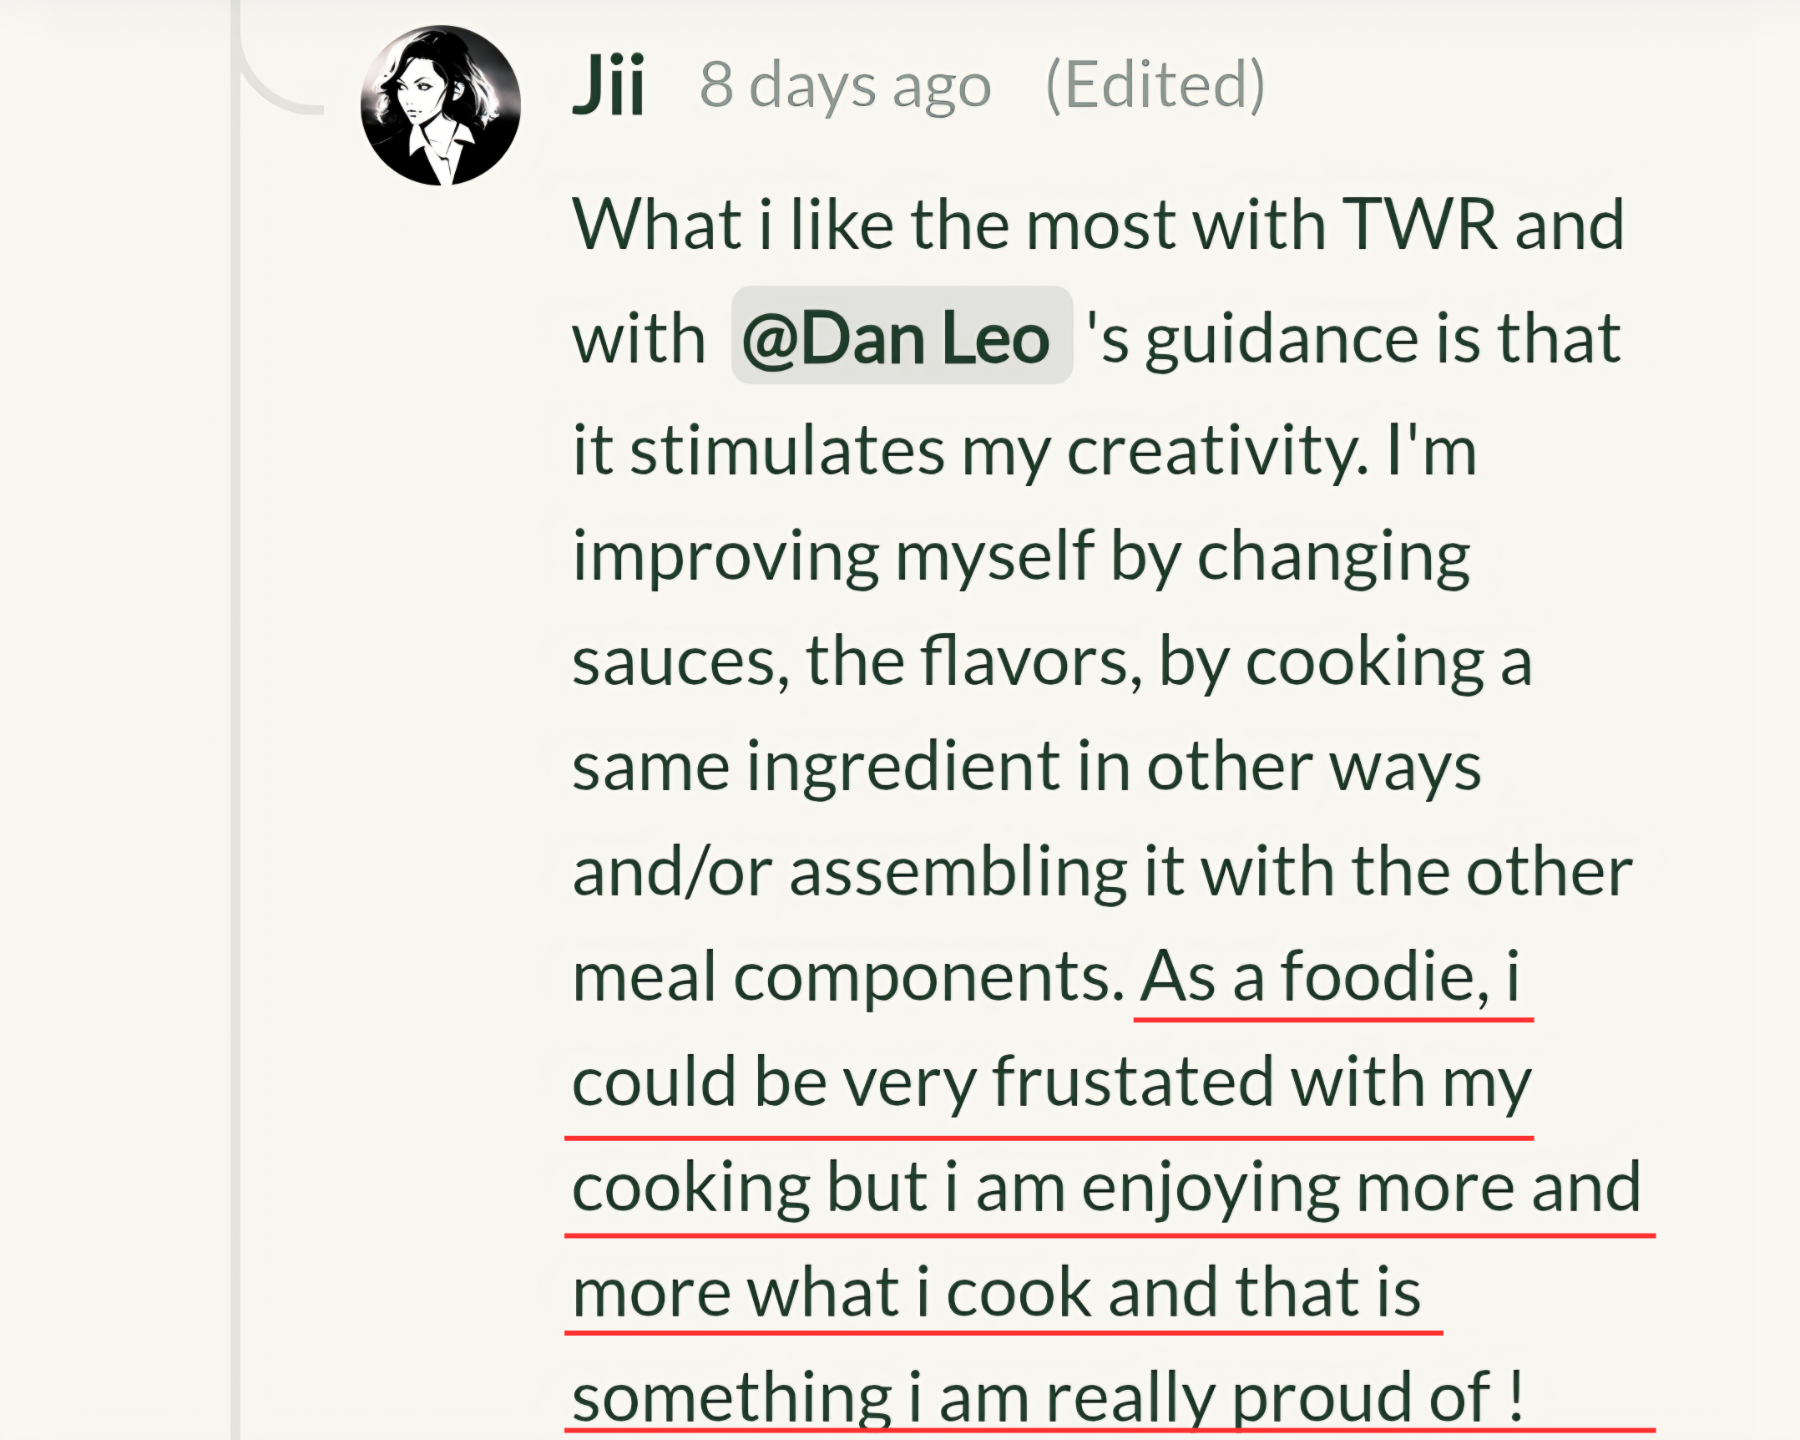This screenshot has height=1440, width=1800.
Task: Open the @Dan Leo mention
Action: point(896,339)
